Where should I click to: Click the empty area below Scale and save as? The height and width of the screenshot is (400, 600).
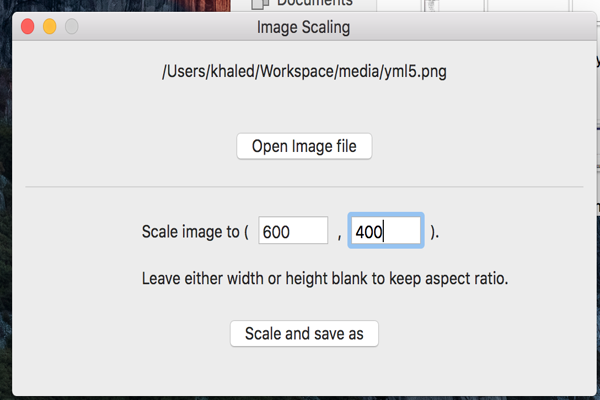coord(304,371)
